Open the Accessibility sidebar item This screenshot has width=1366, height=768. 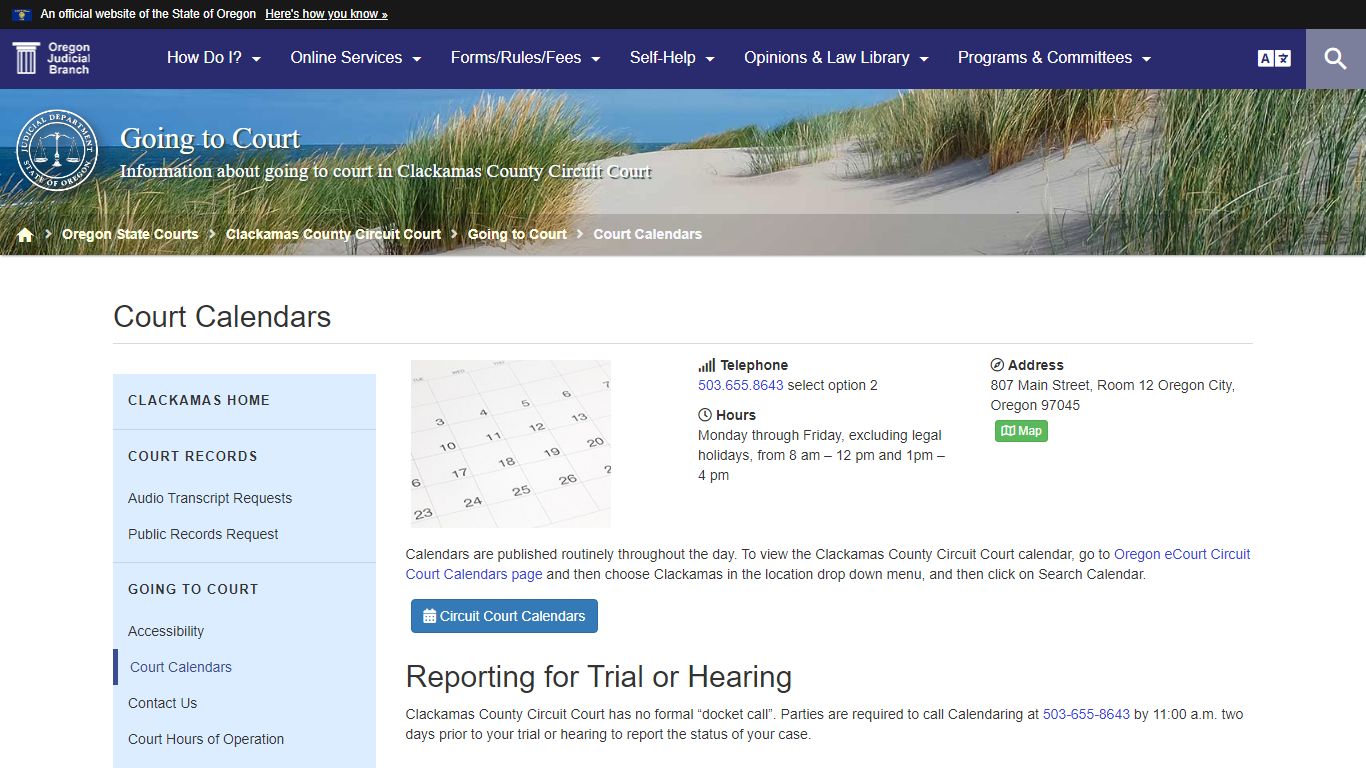(166, 631)
